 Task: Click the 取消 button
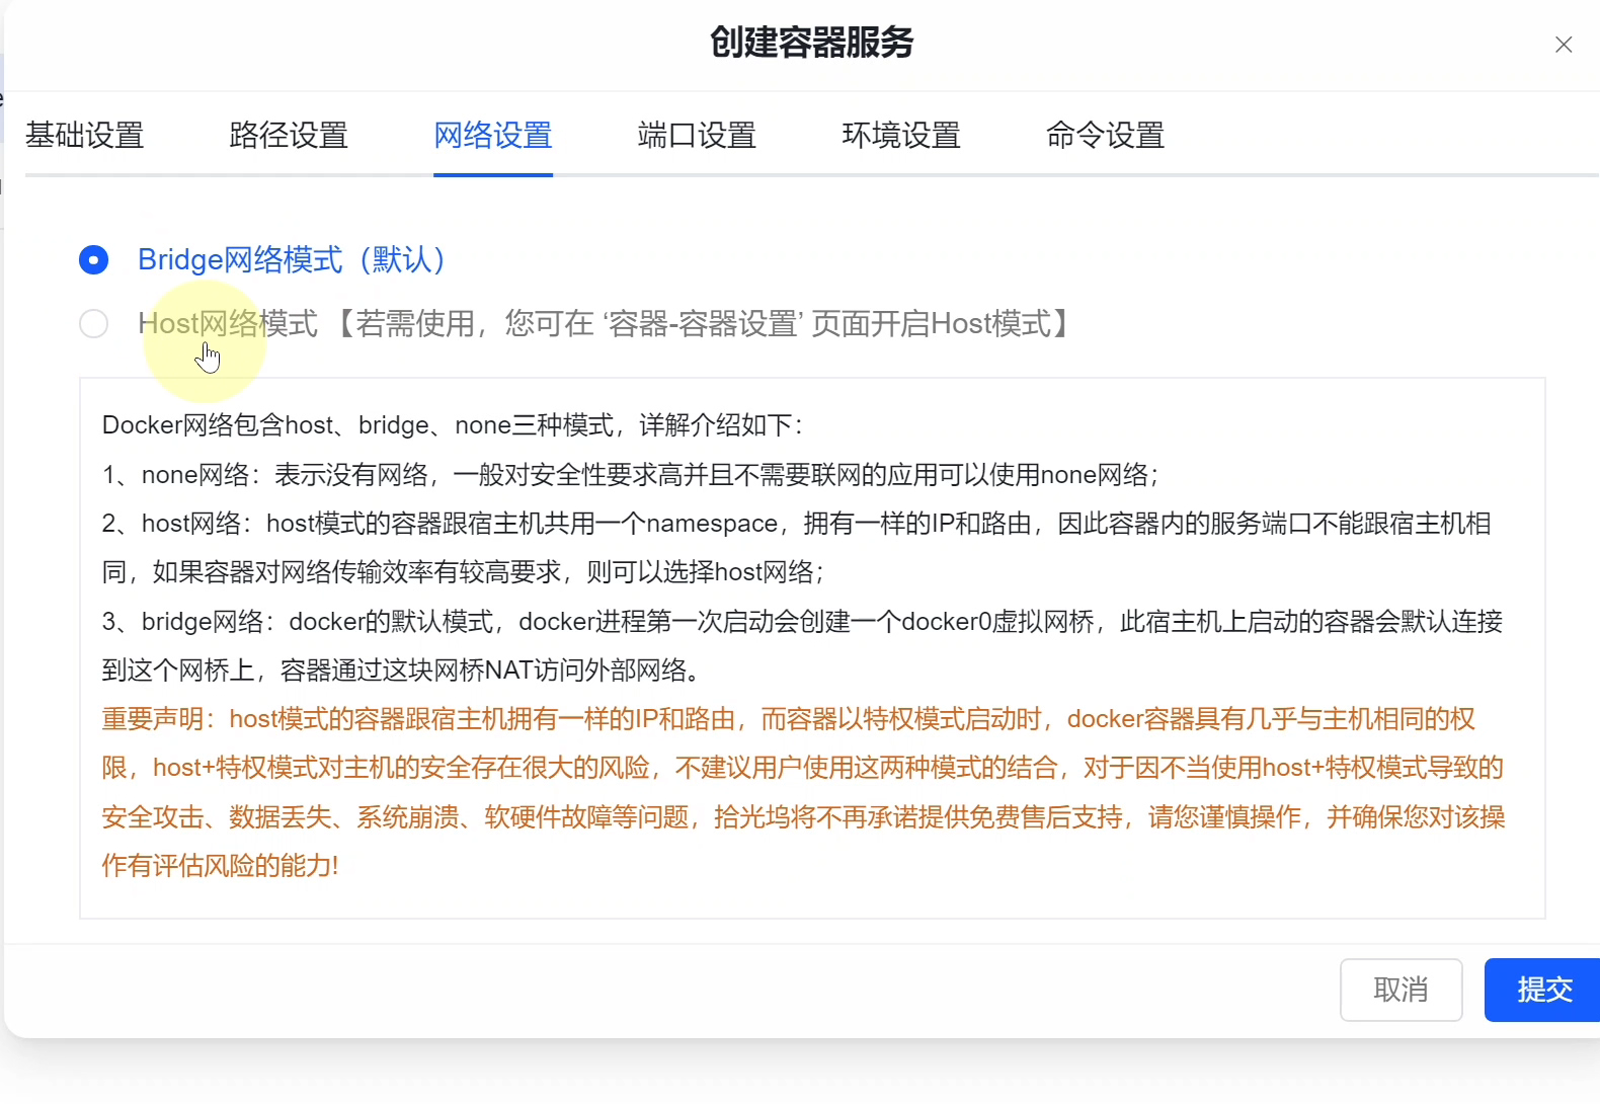[x=1401, y=990]
